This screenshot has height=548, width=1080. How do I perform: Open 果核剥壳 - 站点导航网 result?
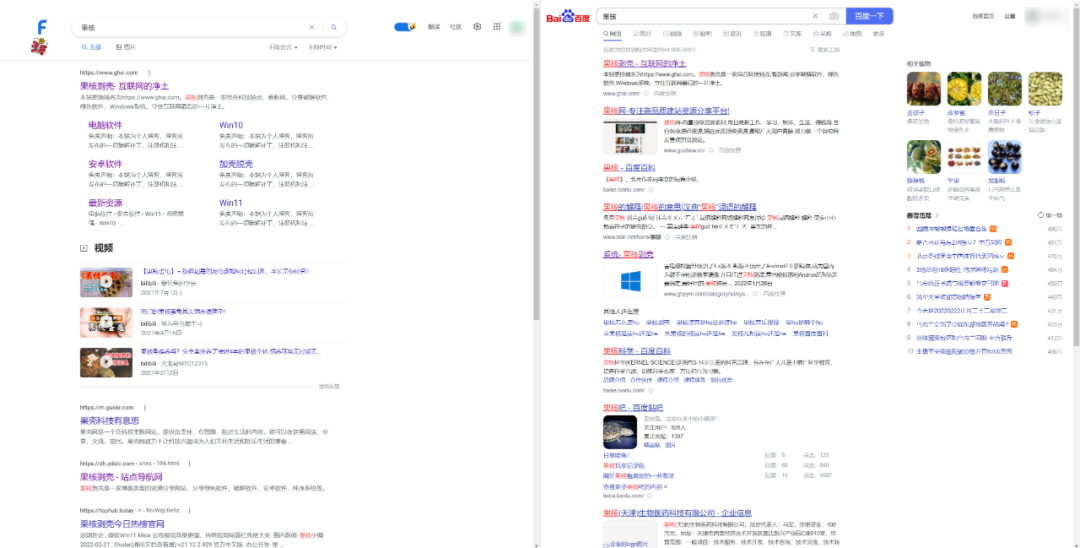coord(121,476)
